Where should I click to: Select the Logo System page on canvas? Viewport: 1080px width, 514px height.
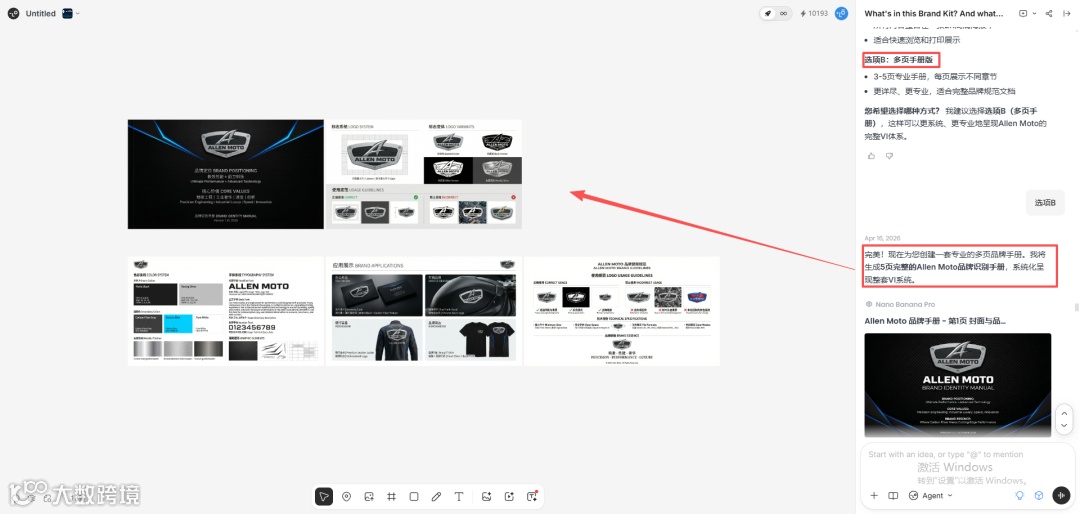point(424,174)
